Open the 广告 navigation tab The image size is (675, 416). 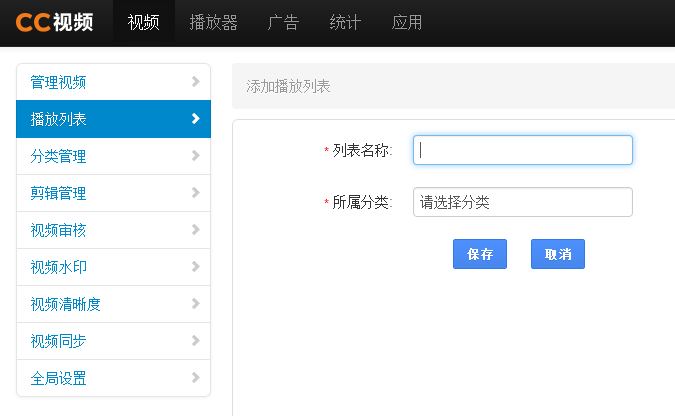point(283,23)
